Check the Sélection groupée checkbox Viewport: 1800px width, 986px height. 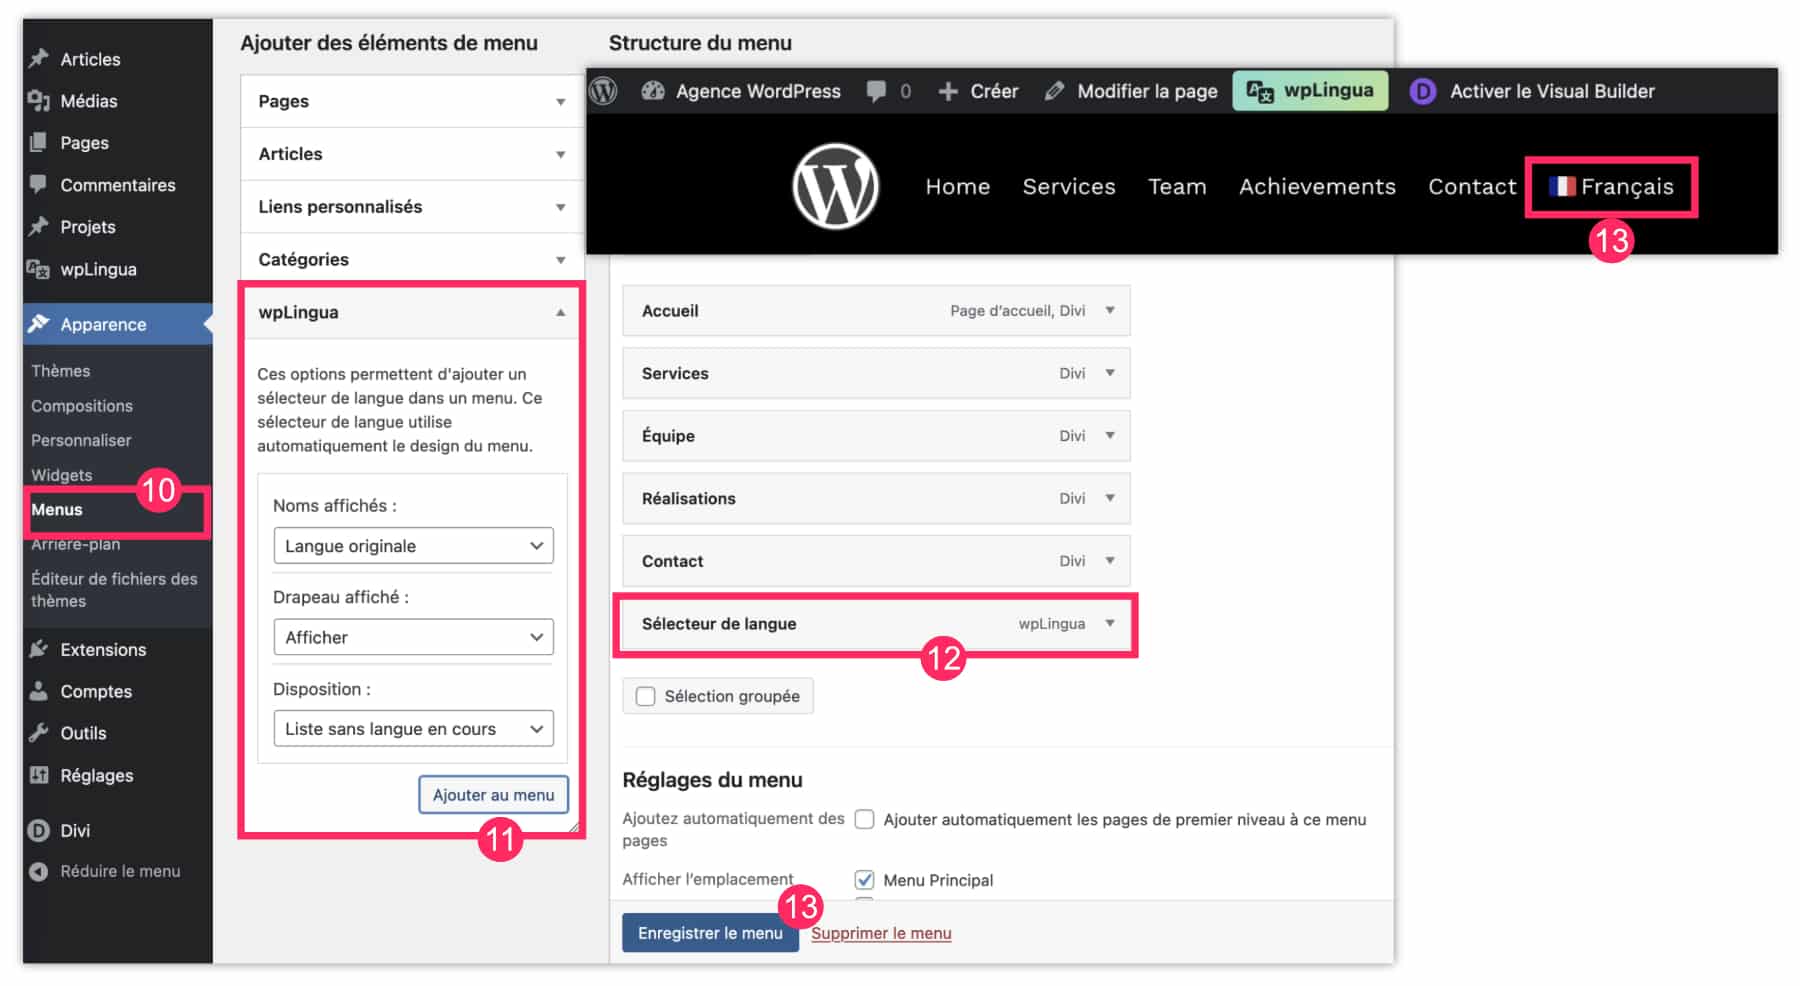(x=646, y=696)
